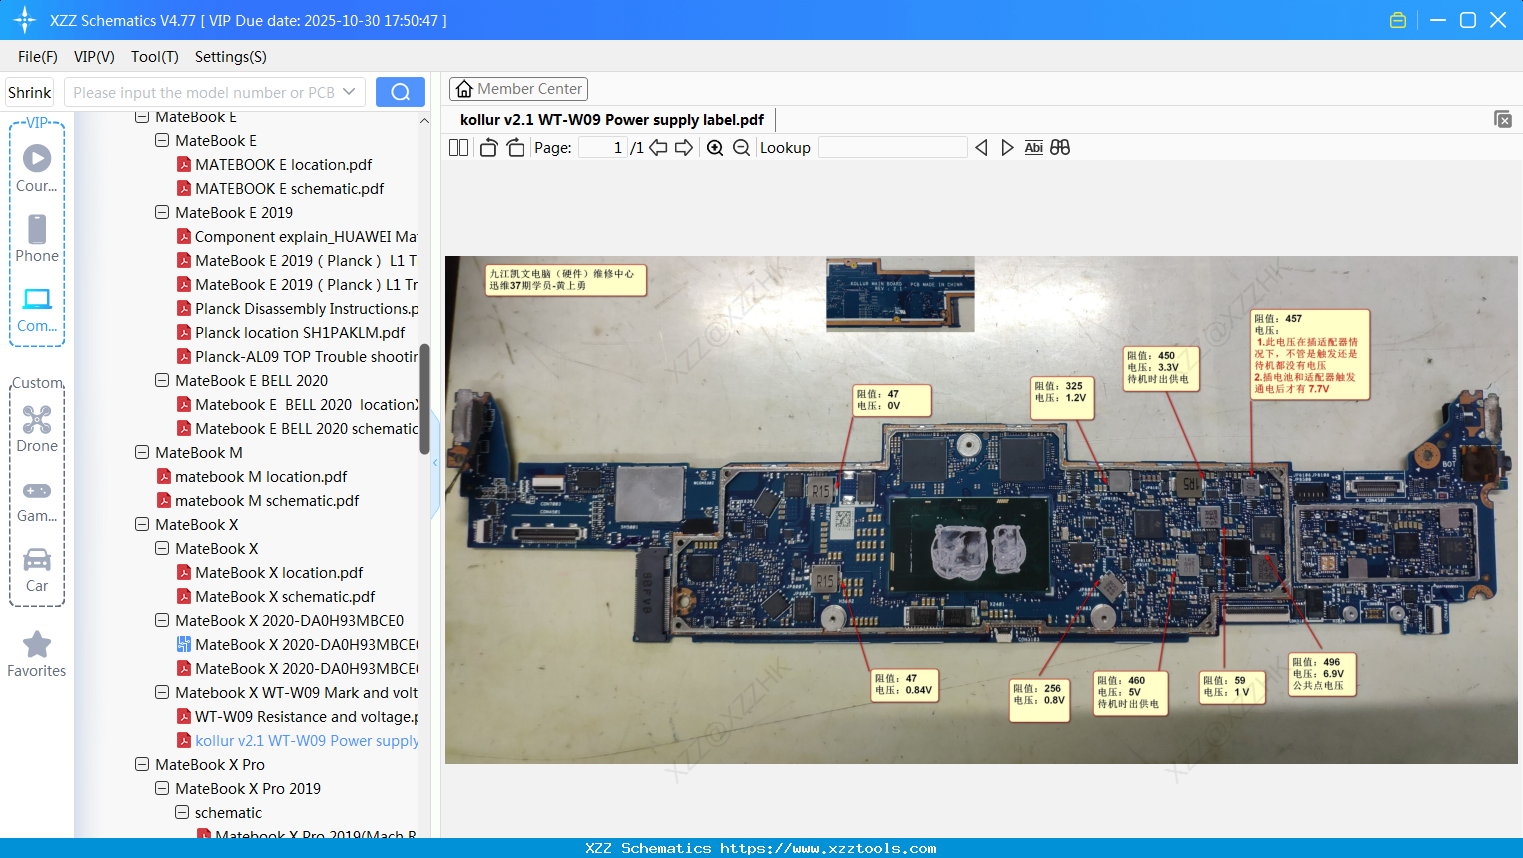This screenshot has height=858, width=1523.
Task: Open Planck location SH1PAKLM.pdf
Action: (x=300, y=333)
